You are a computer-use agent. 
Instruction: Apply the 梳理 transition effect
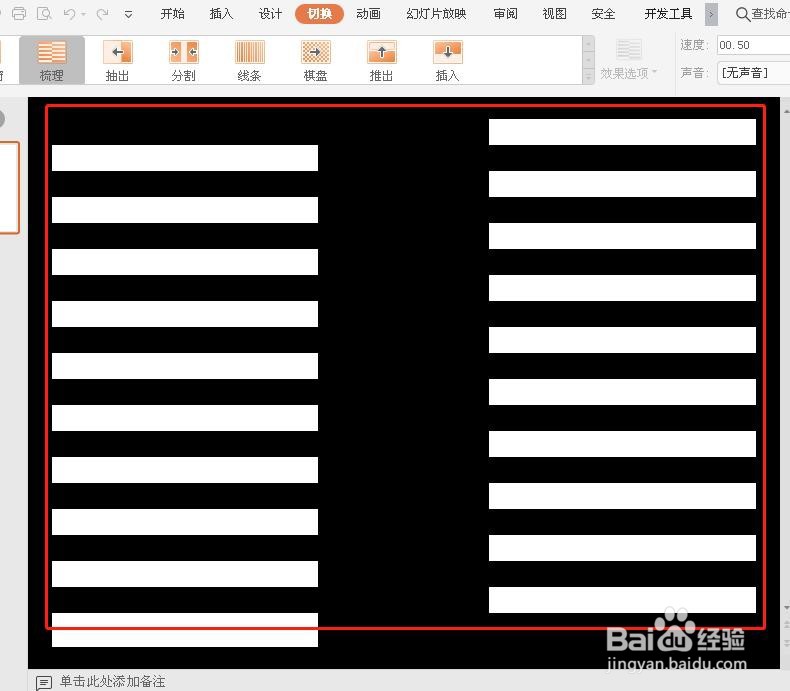pos(51,60)
